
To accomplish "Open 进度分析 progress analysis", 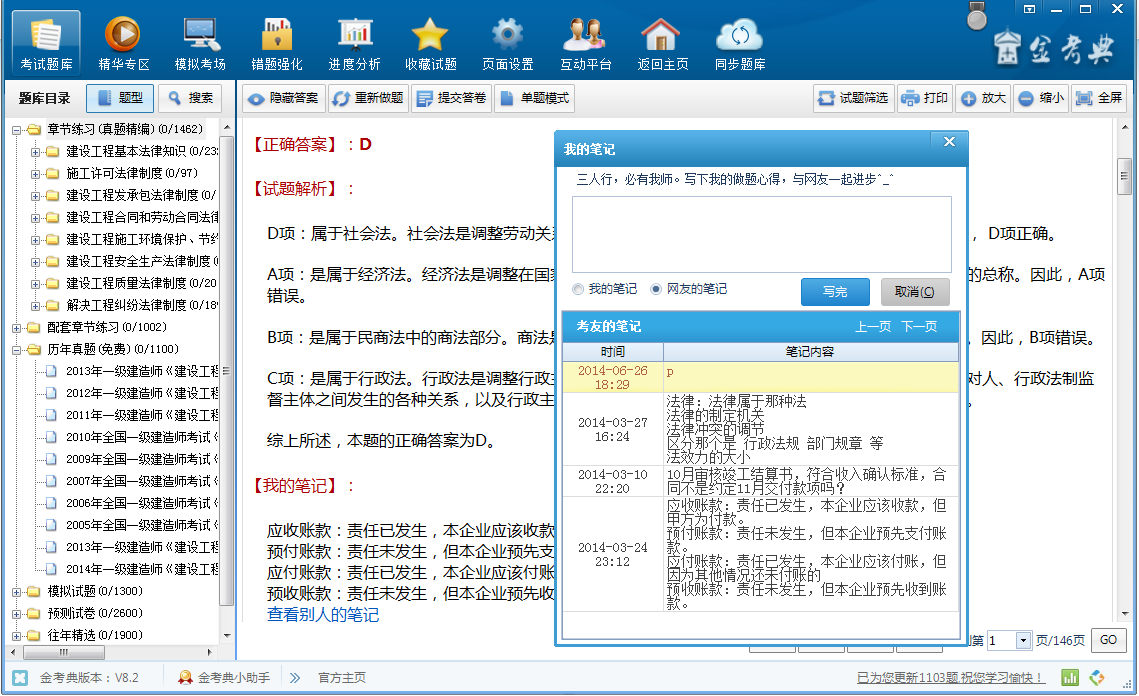I will tap(354, 43).
